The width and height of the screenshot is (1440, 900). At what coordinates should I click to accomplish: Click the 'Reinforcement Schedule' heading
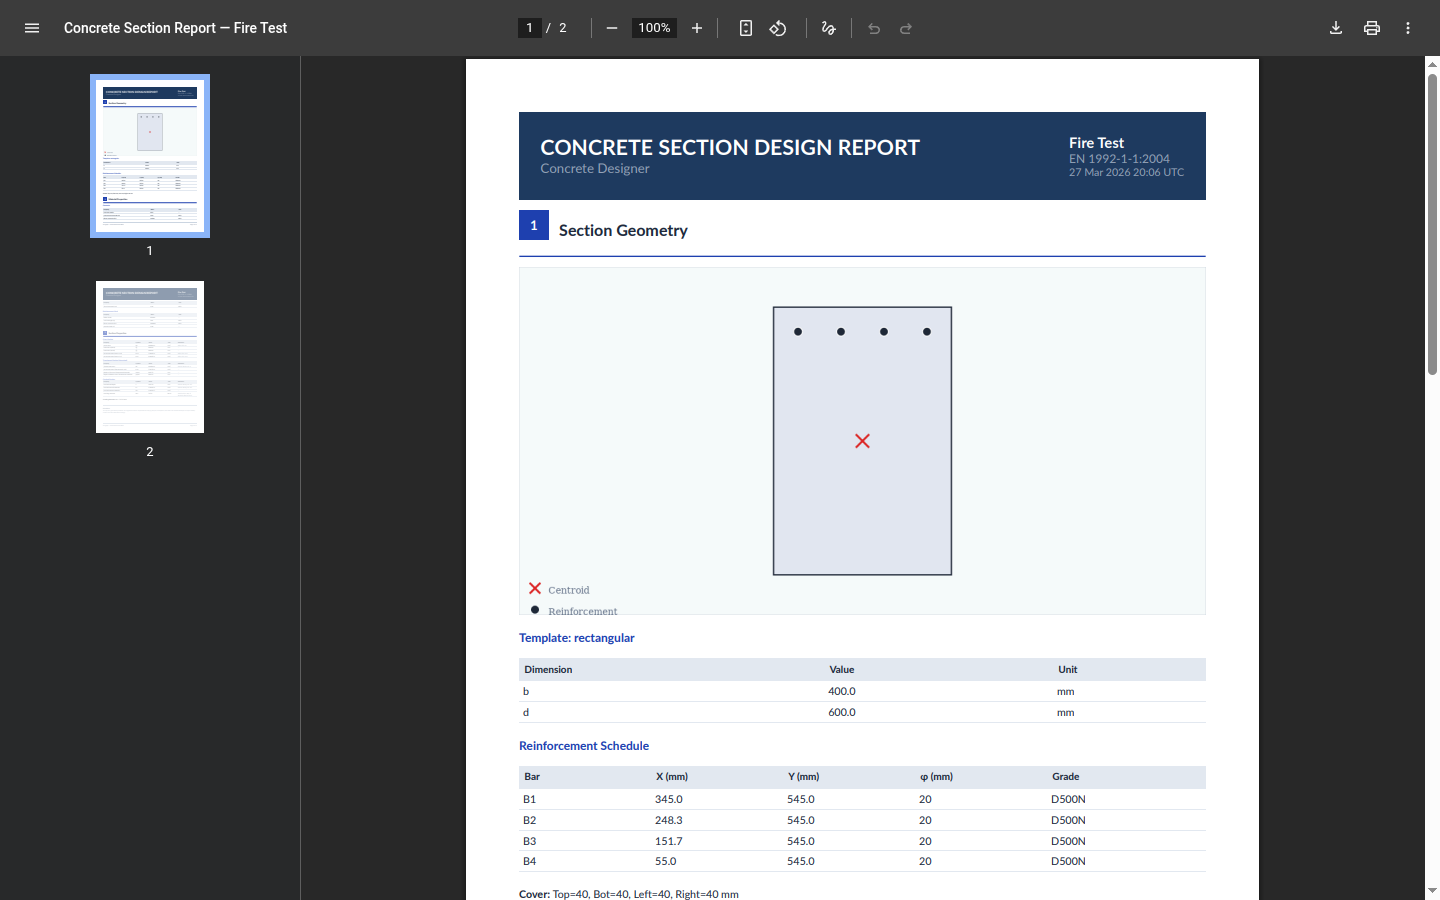click(x=584, y=746)
